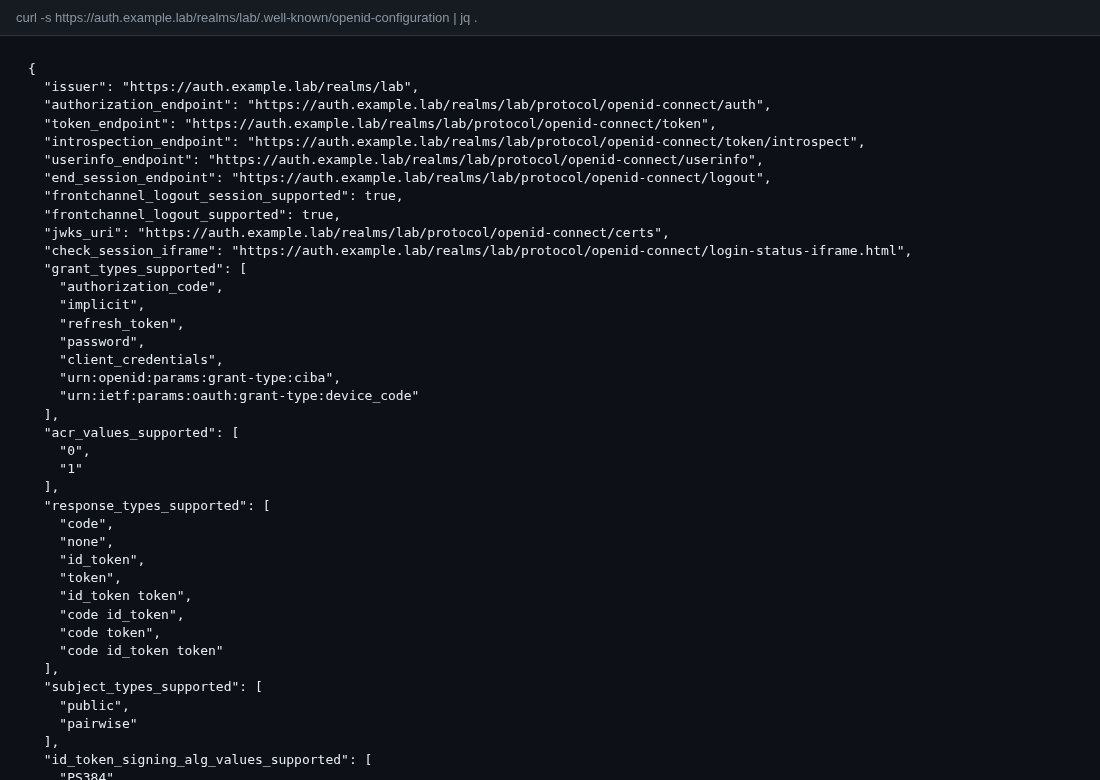Screen dimensions: 1100x780
Task: Select the acr value "1"
Action: coord(71,468)
